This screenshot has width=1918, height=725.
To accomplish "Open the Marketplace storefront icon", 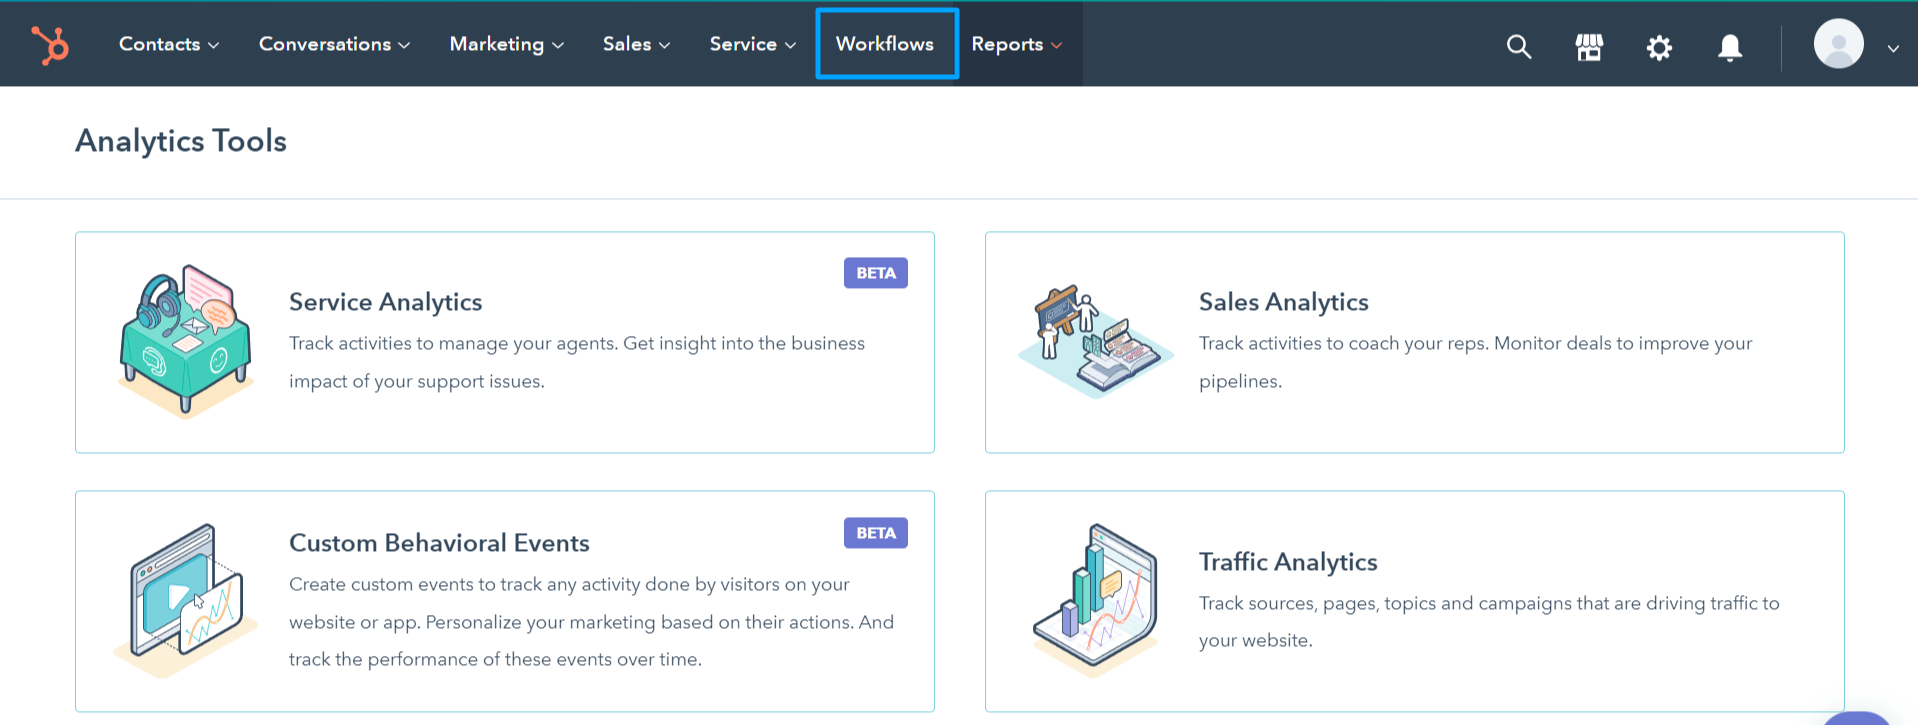I will (1589, 46).
